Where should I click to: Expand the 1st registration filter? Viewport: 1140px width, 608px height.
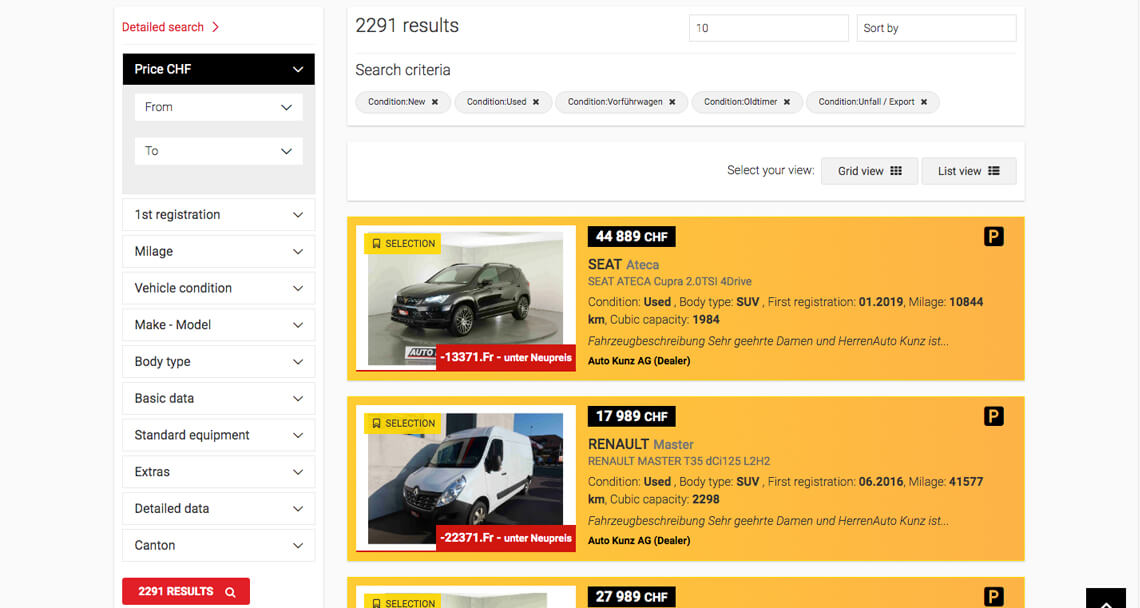coord(219,215)
